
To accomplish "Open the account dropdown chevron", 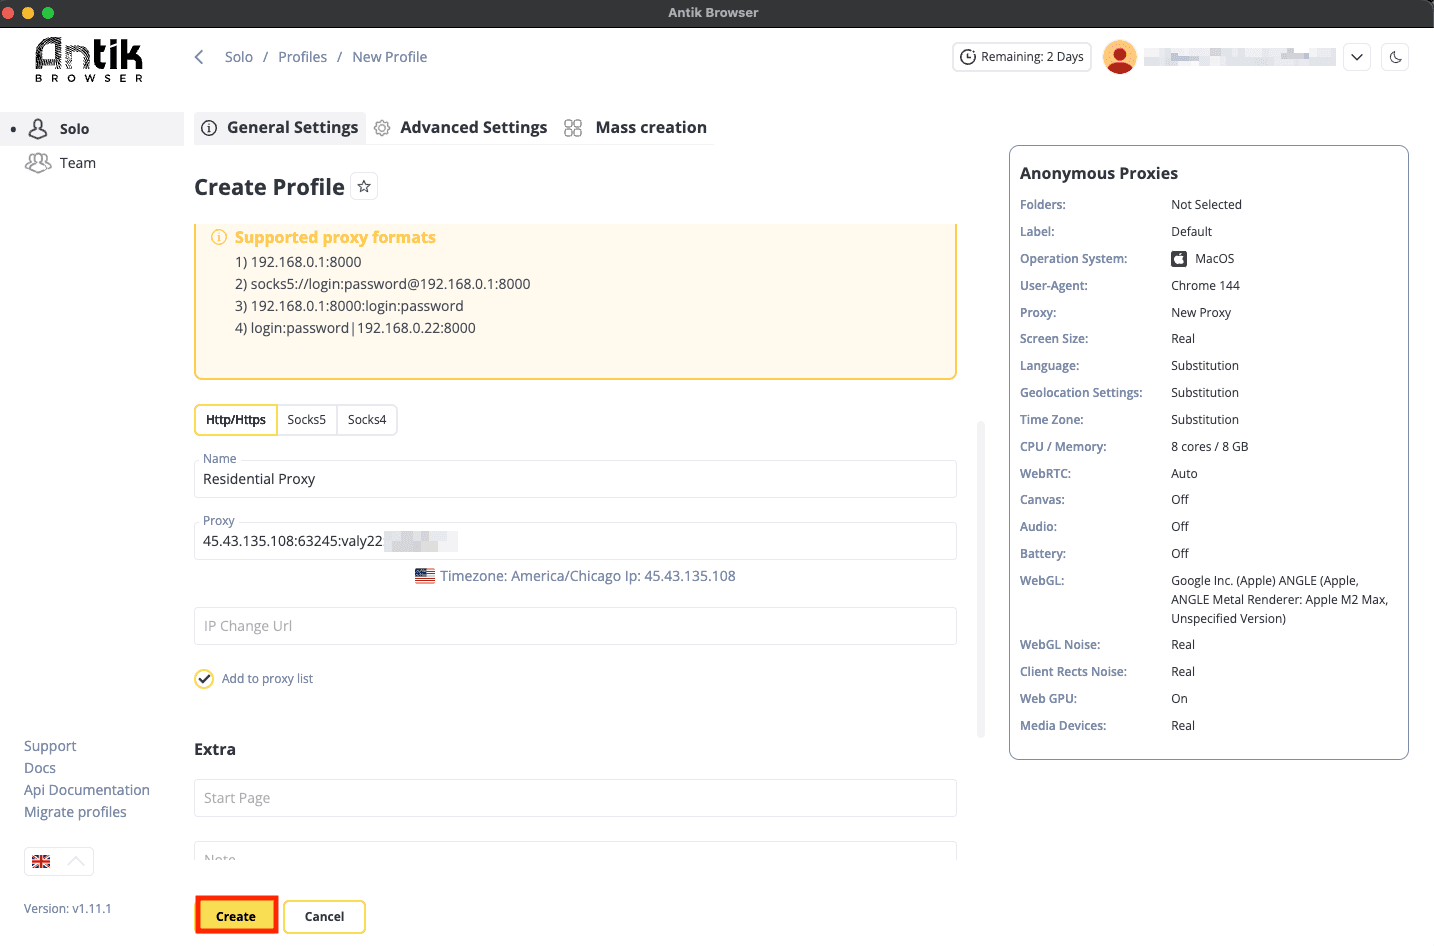I will (x=1357, y=57).
